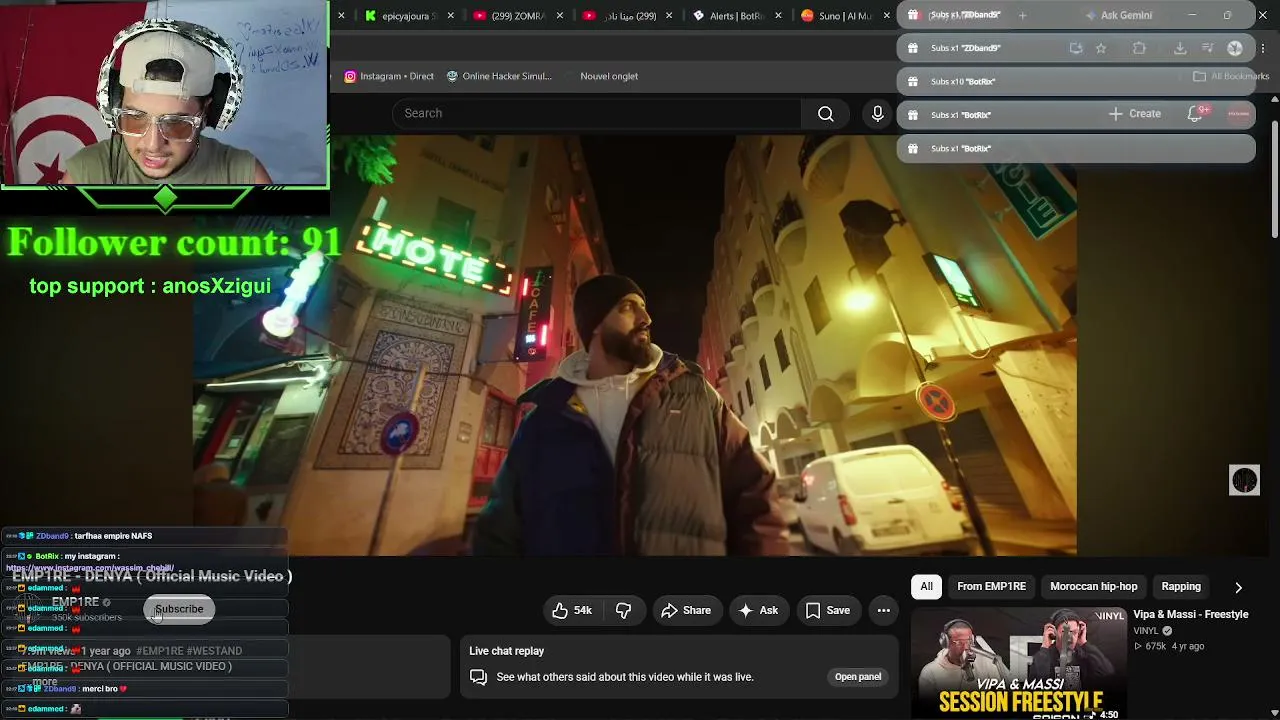Viewport: 1280px width, 720px height.
Task: Select the Moroccan hip-hop filter chip
Action: (x=1094, y=587)
